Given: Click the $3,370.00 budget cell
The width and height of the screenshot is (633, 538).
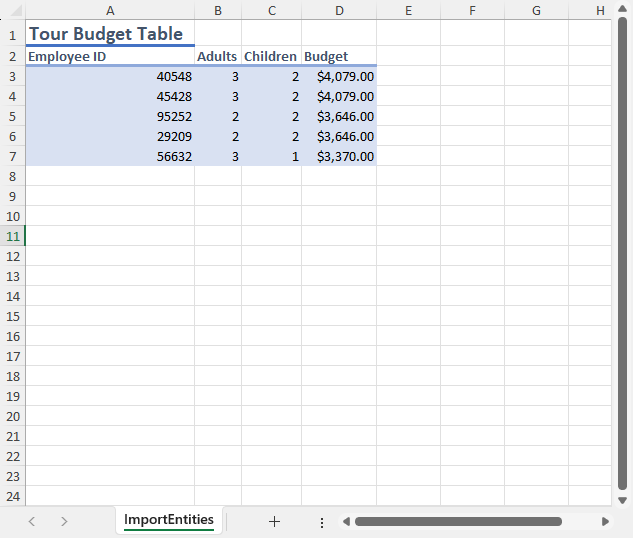Looking at the screenshot, I should pyautogui.click(x=339, y=156).
